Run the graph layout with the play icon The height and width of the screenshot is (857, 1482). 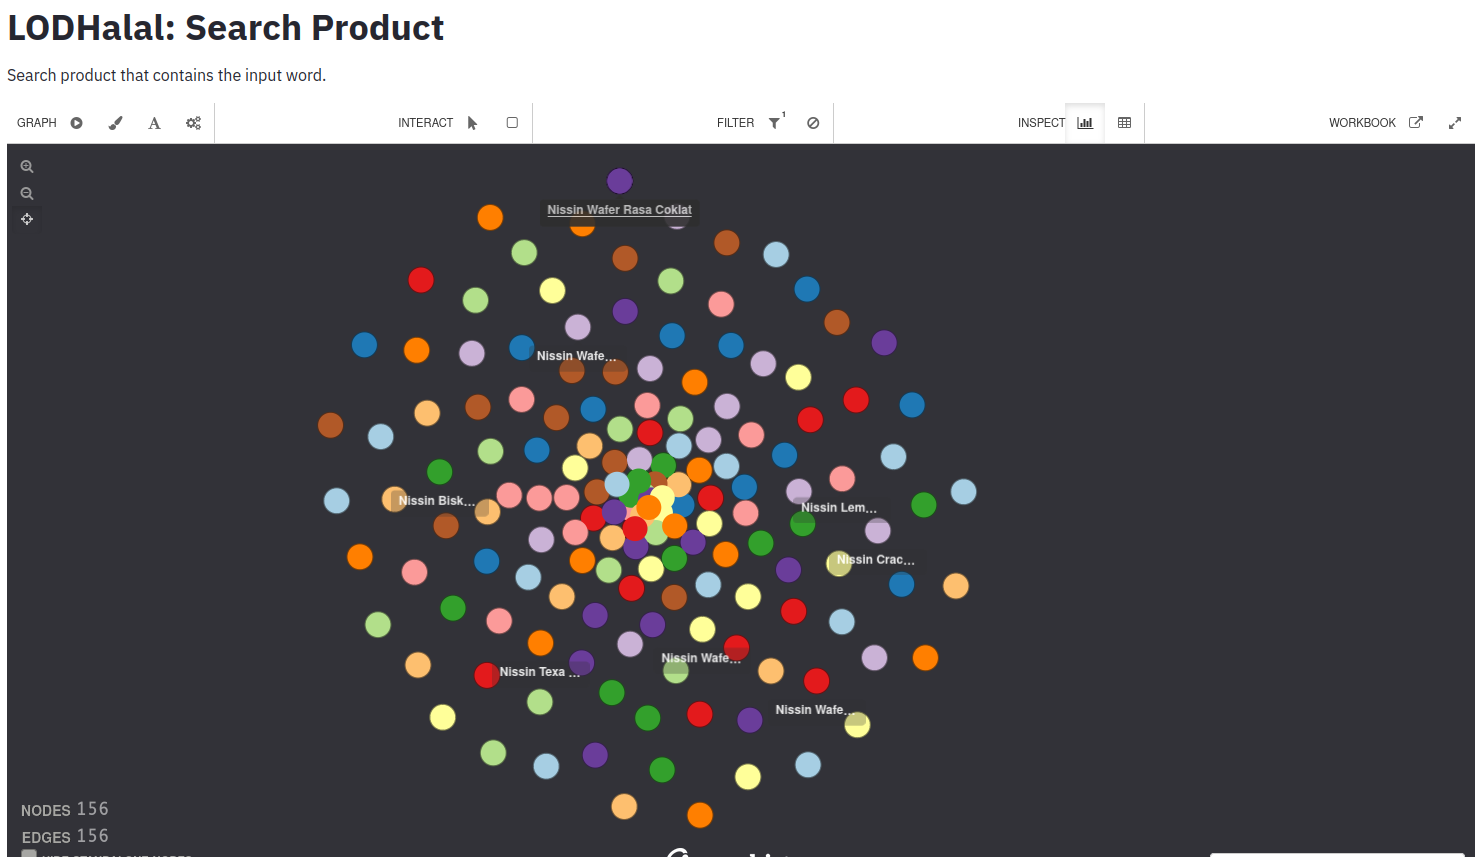[76, 122]
